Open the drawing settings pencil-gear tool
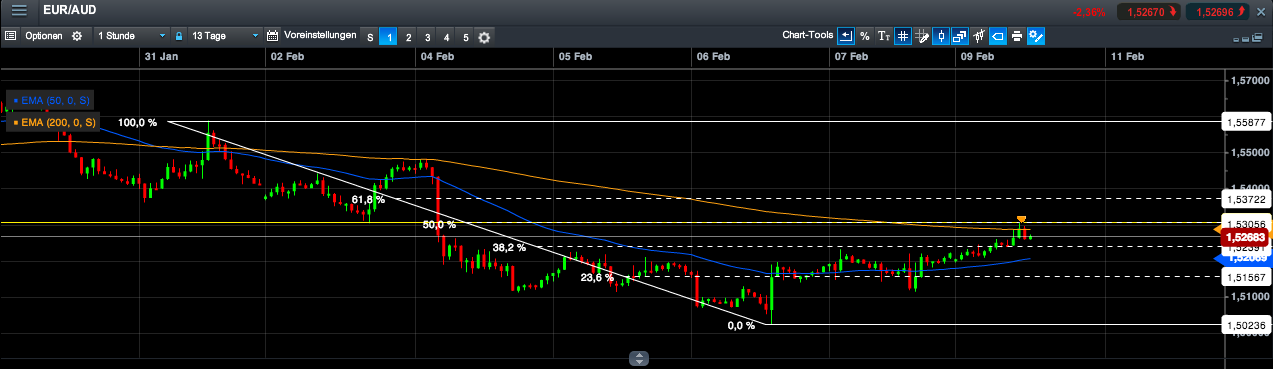 (x=1036, y=36)
